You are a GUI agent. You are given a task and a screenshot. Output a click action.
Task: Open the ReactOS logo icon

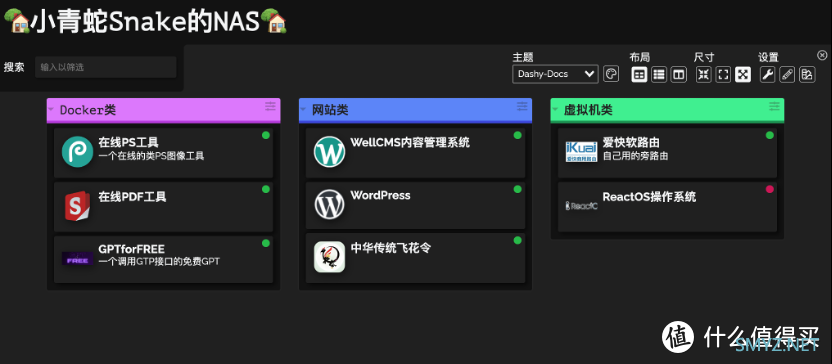581,206
